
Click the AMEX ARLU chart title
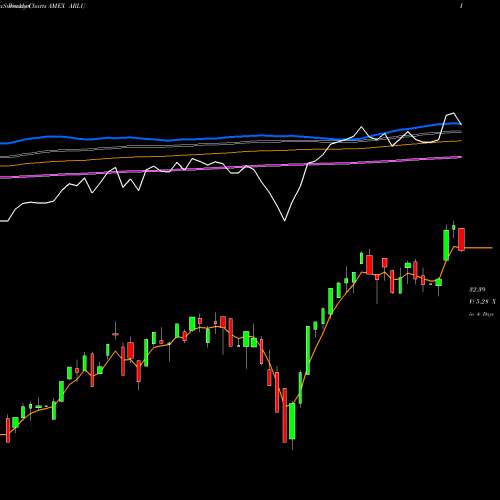[x=43, y=6]
